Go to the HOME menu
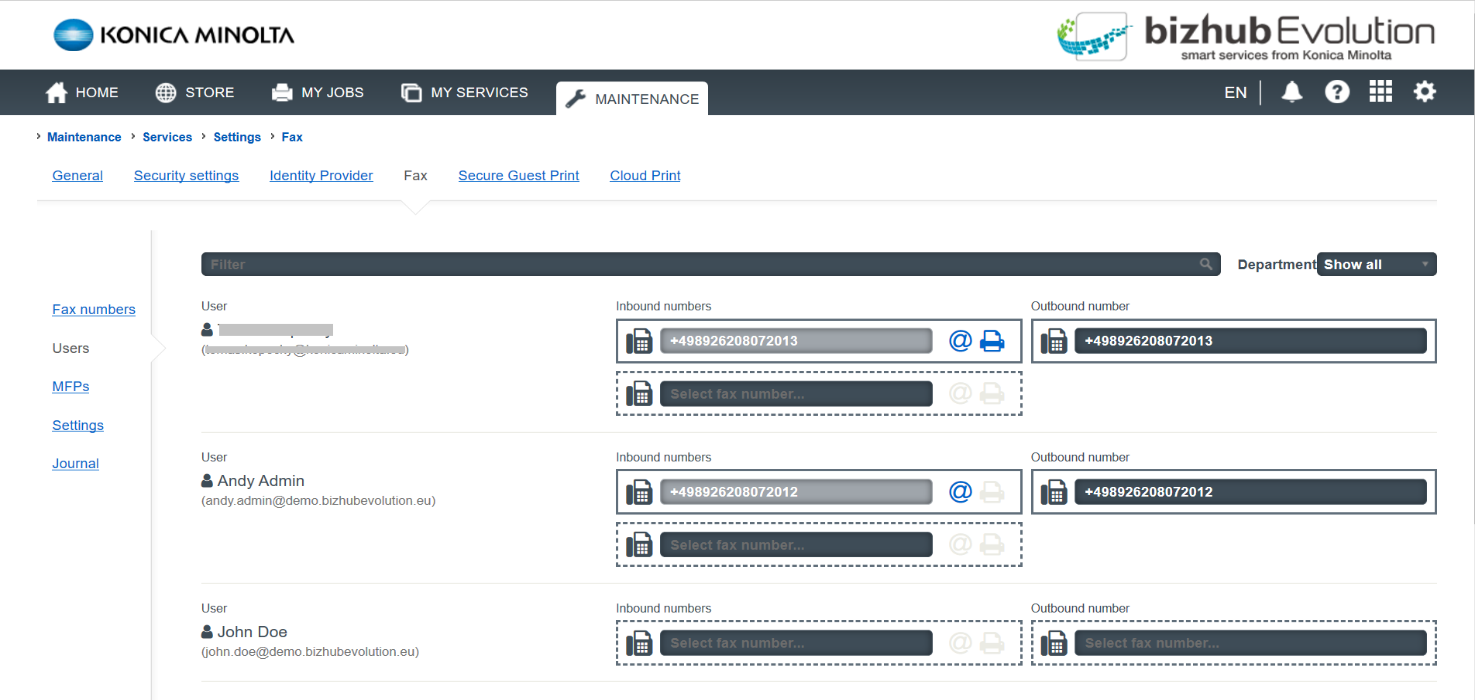 click(x=83, y=92)
